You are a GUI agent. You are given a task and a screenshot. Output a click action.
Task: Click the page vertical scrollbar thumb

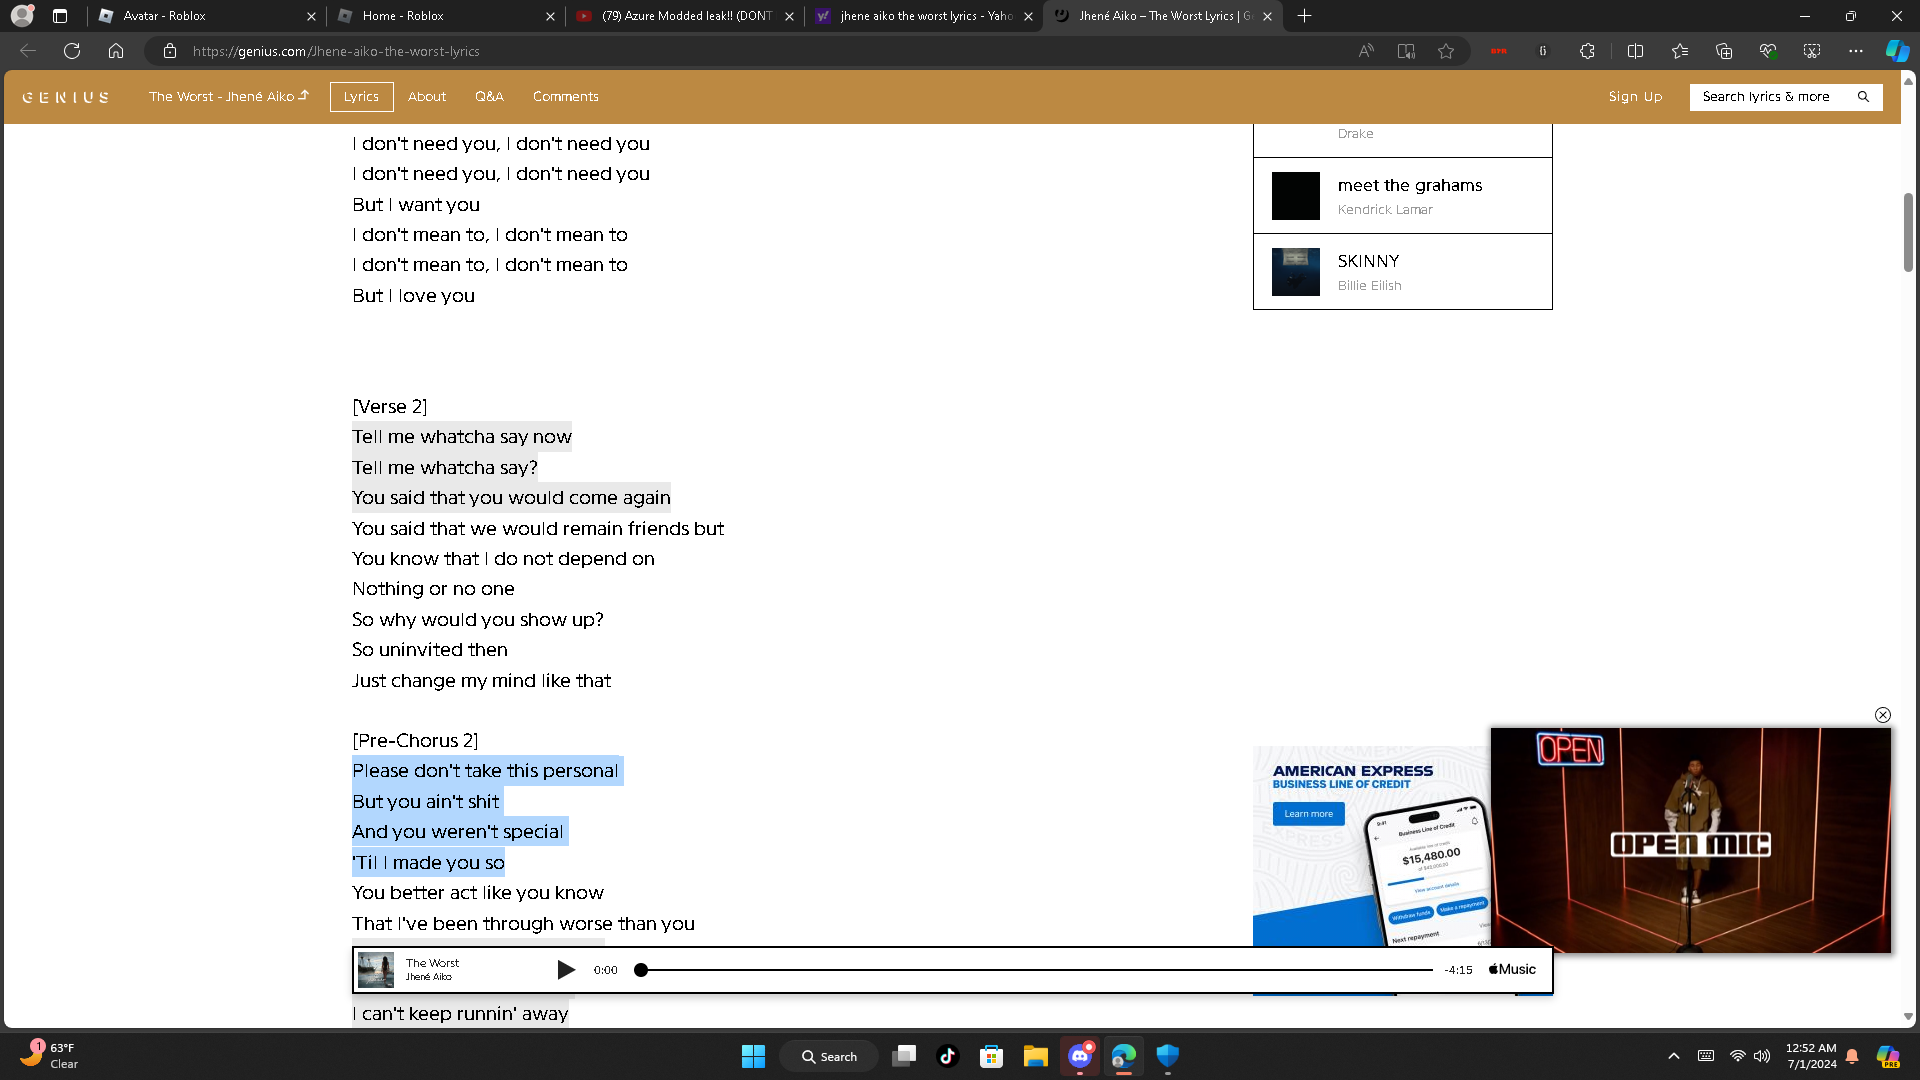(1908, 232)
